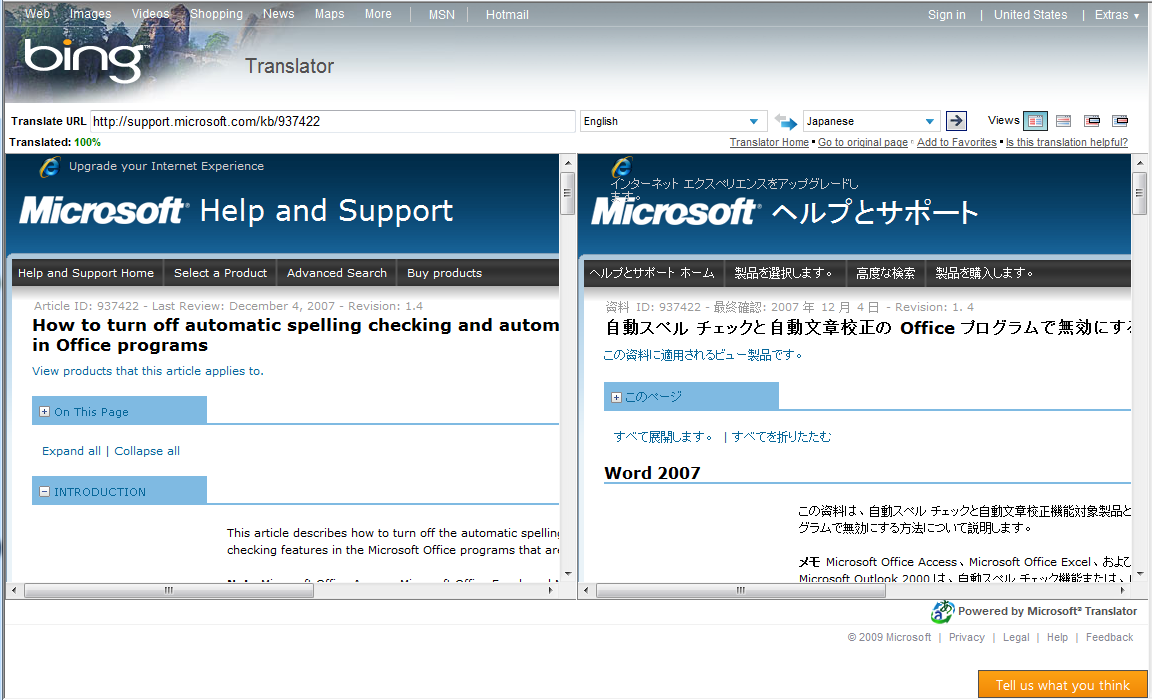Open the Images tab in top navigation
The height and width of the screenshot is (700, 1152).
(90, 14)
